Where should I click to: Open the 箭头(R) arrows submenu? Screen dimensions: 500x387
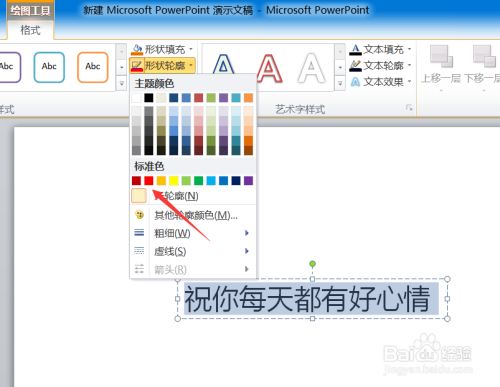tap(193, 269)
